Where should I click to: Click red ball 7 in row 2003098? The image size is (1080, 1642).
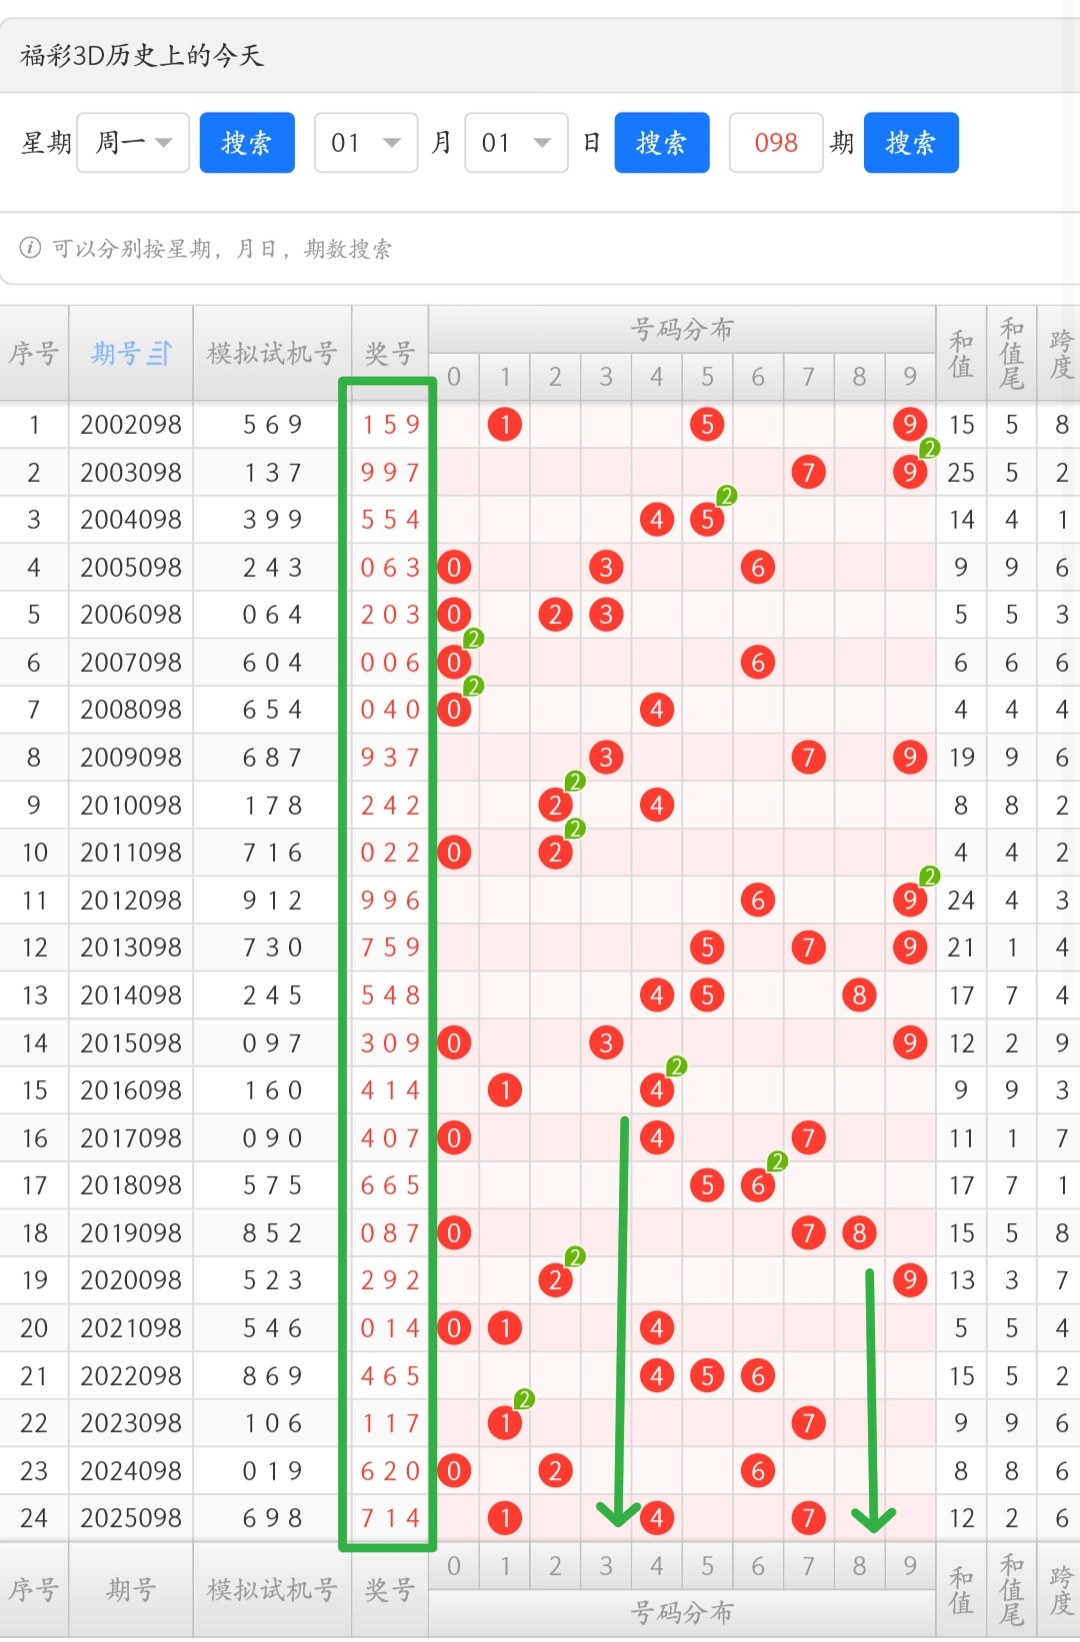click(808, 472)
